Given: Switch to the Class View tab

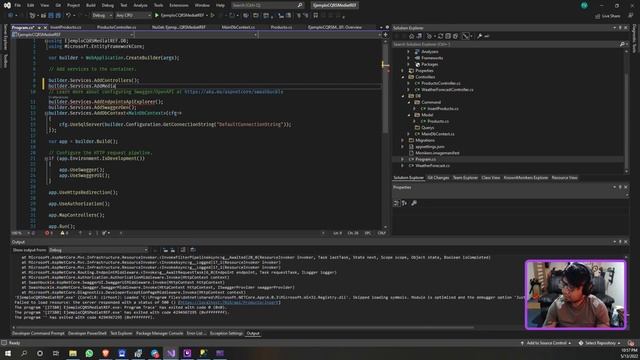Looking at the screenshot, I should pos(490,178).
